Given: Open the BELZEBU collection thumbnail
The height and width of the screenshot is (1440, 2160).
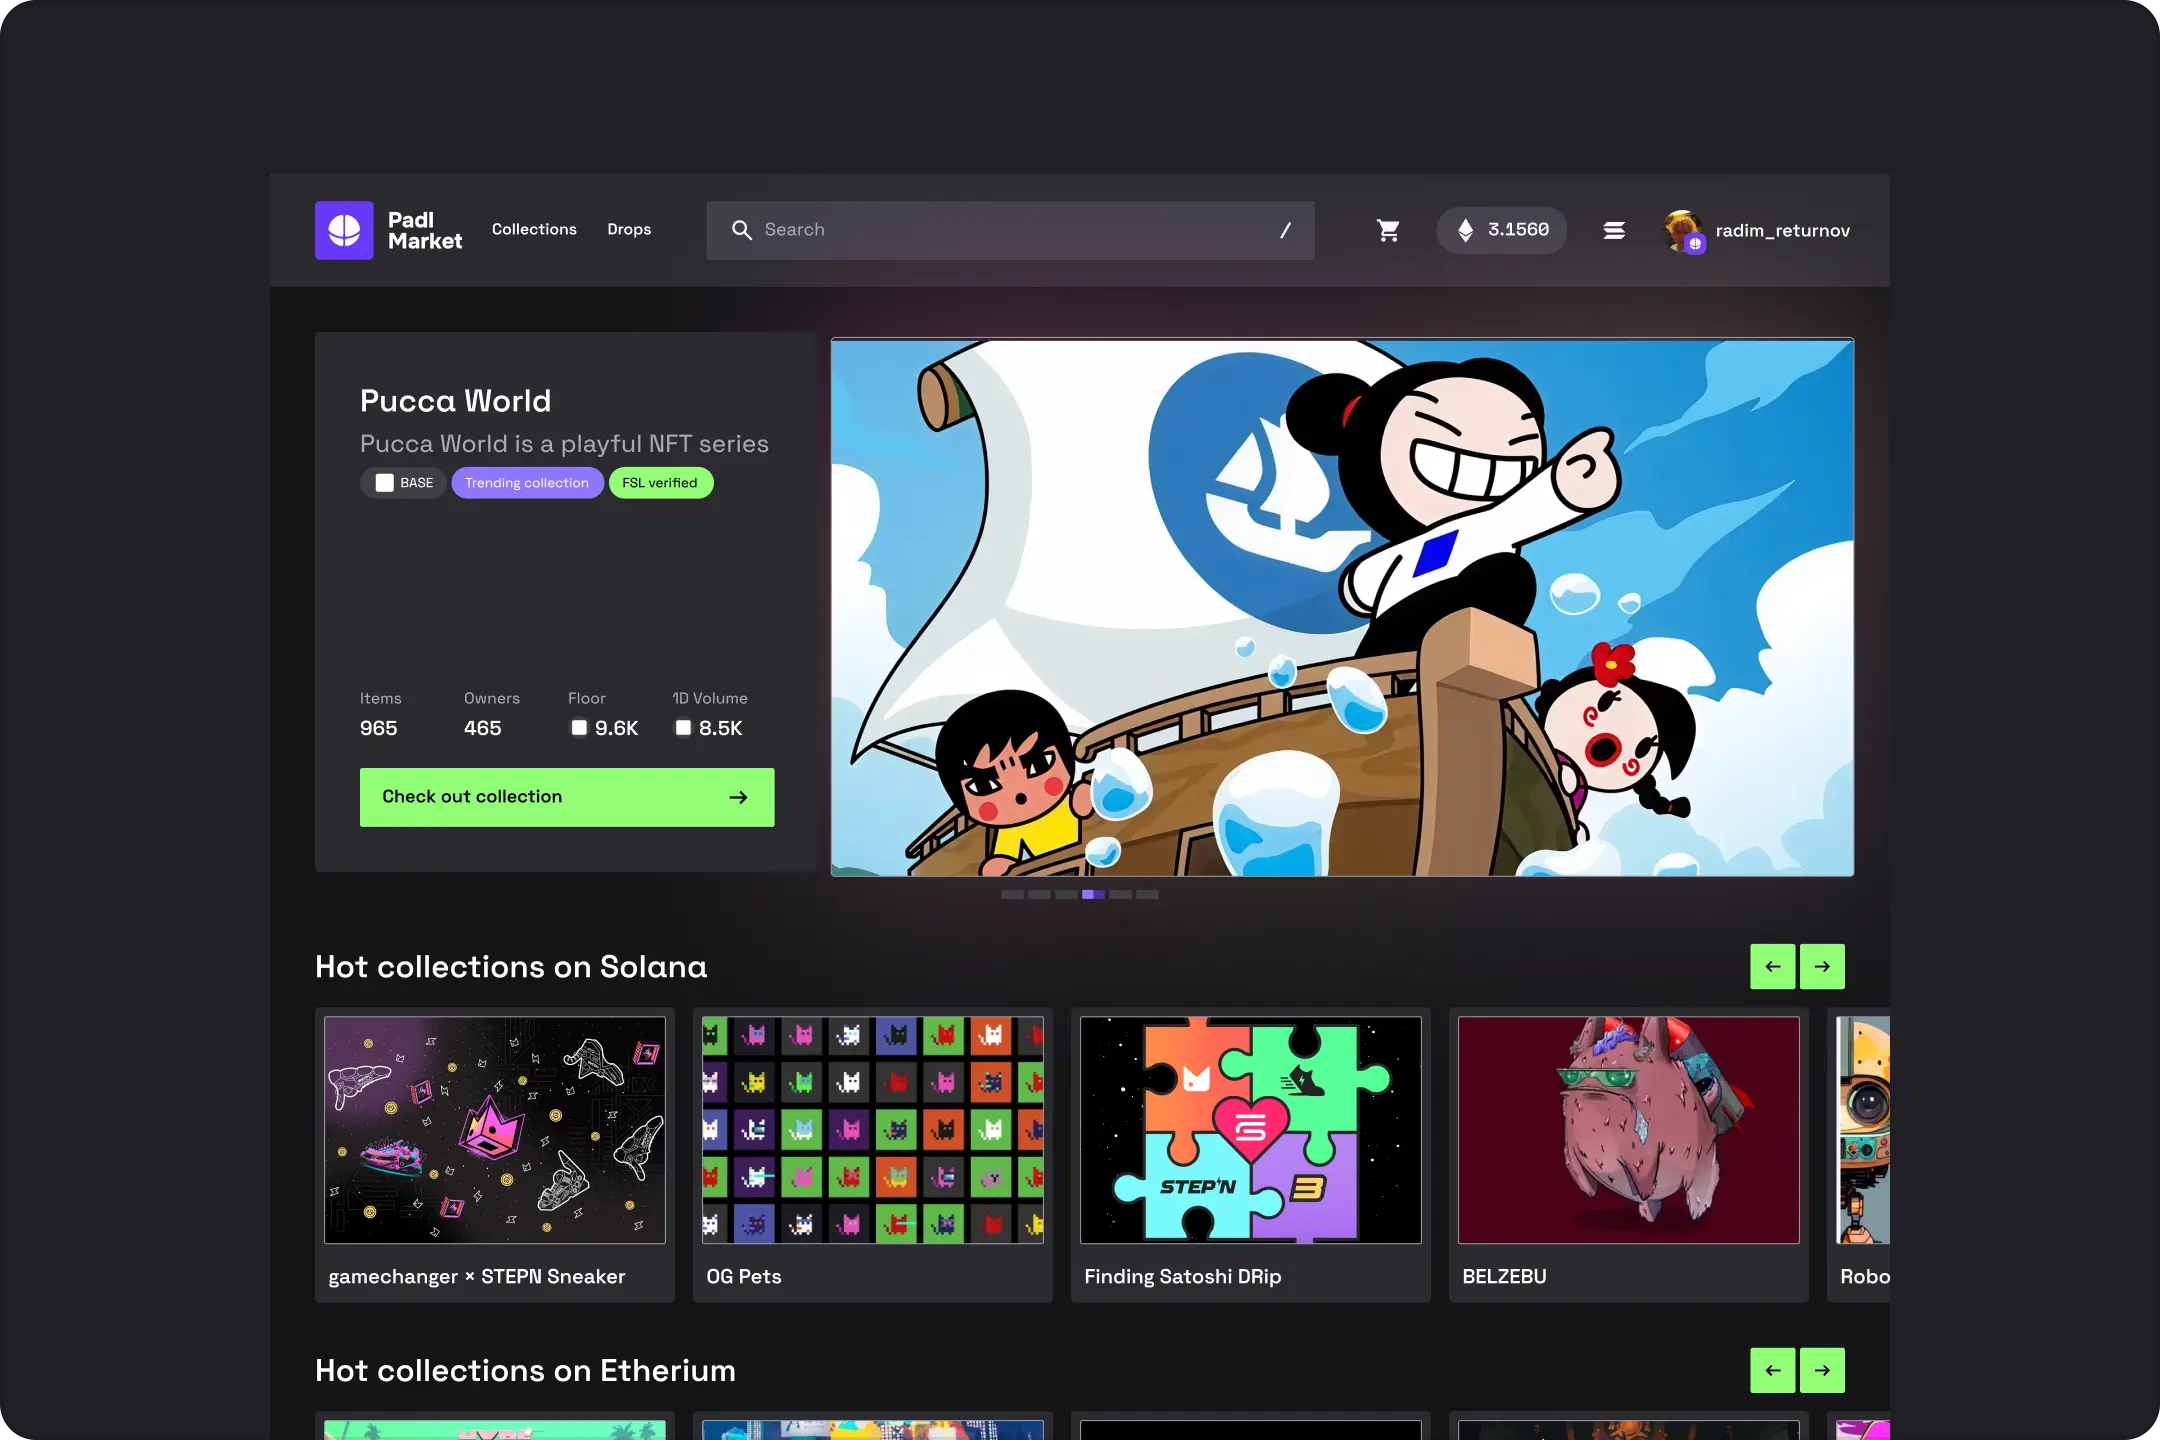Looking at the screenshot, I should (1628, 1130).
